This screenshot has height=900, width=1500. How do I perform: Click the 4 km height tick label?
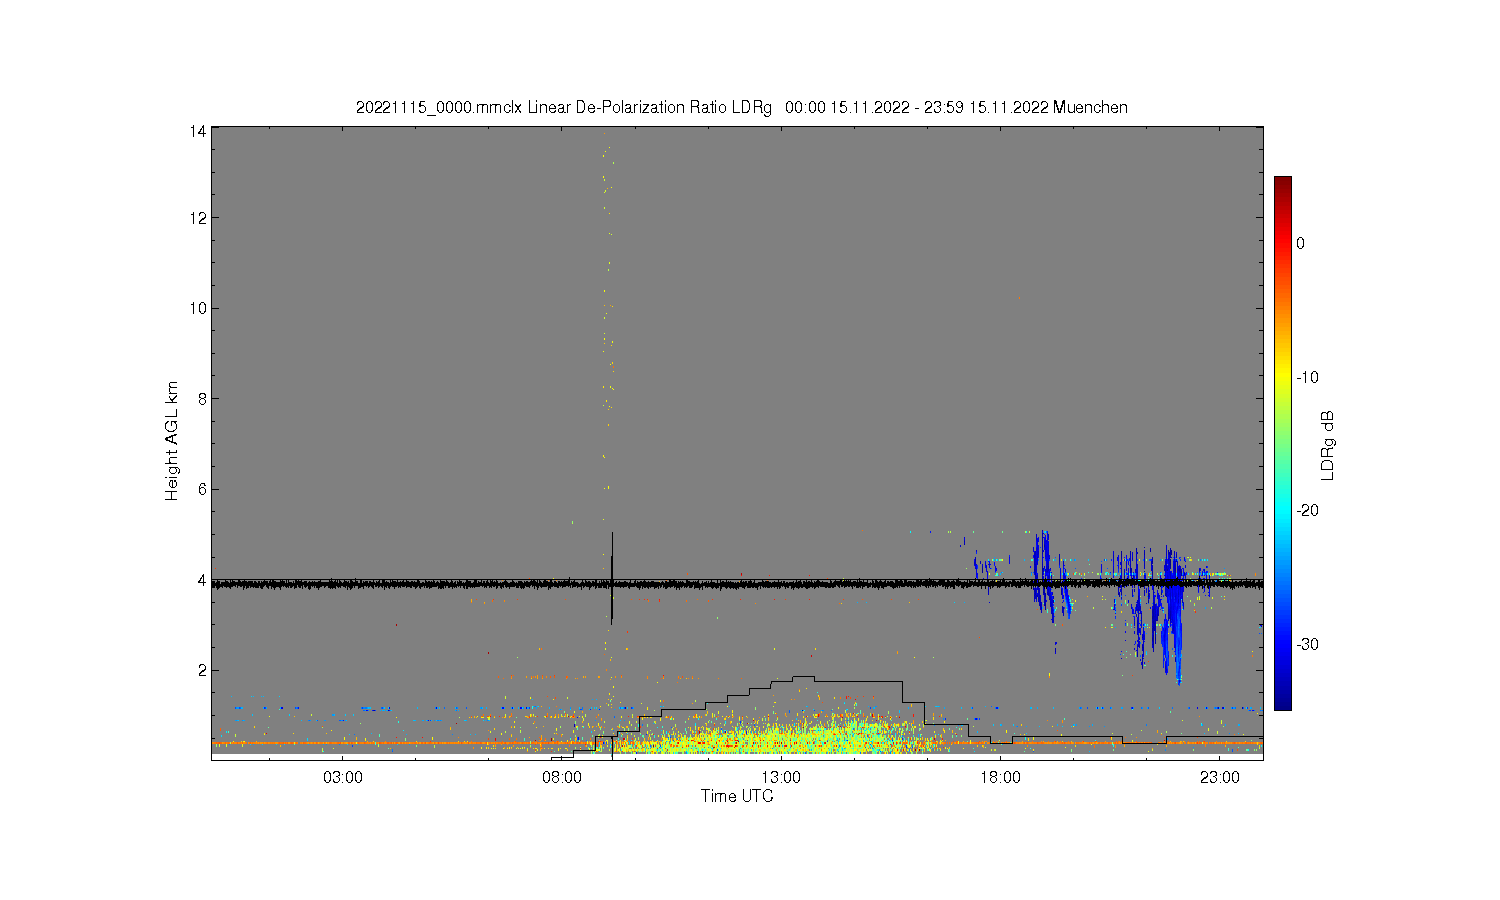202,580
